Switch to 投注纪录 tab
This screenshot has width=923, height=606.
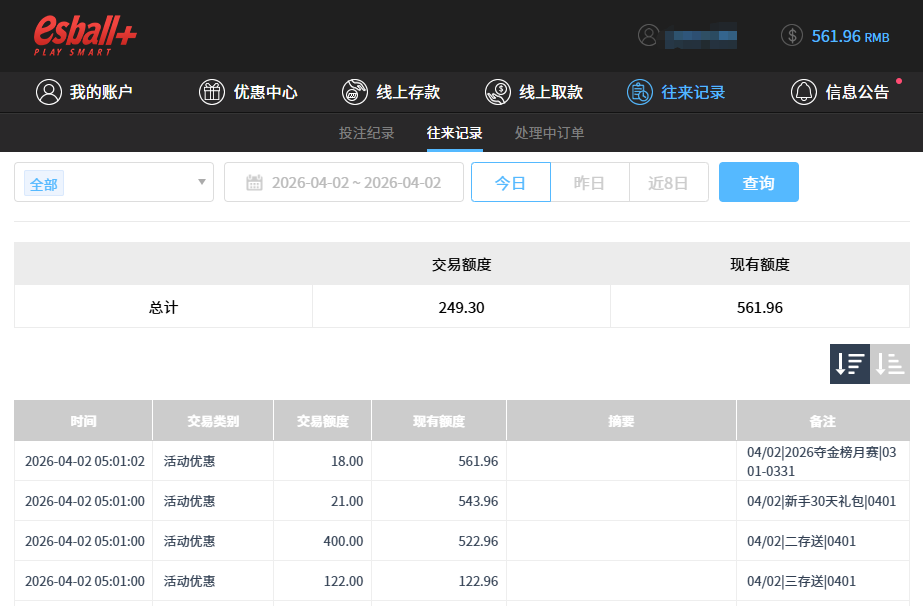coord(366,133)
